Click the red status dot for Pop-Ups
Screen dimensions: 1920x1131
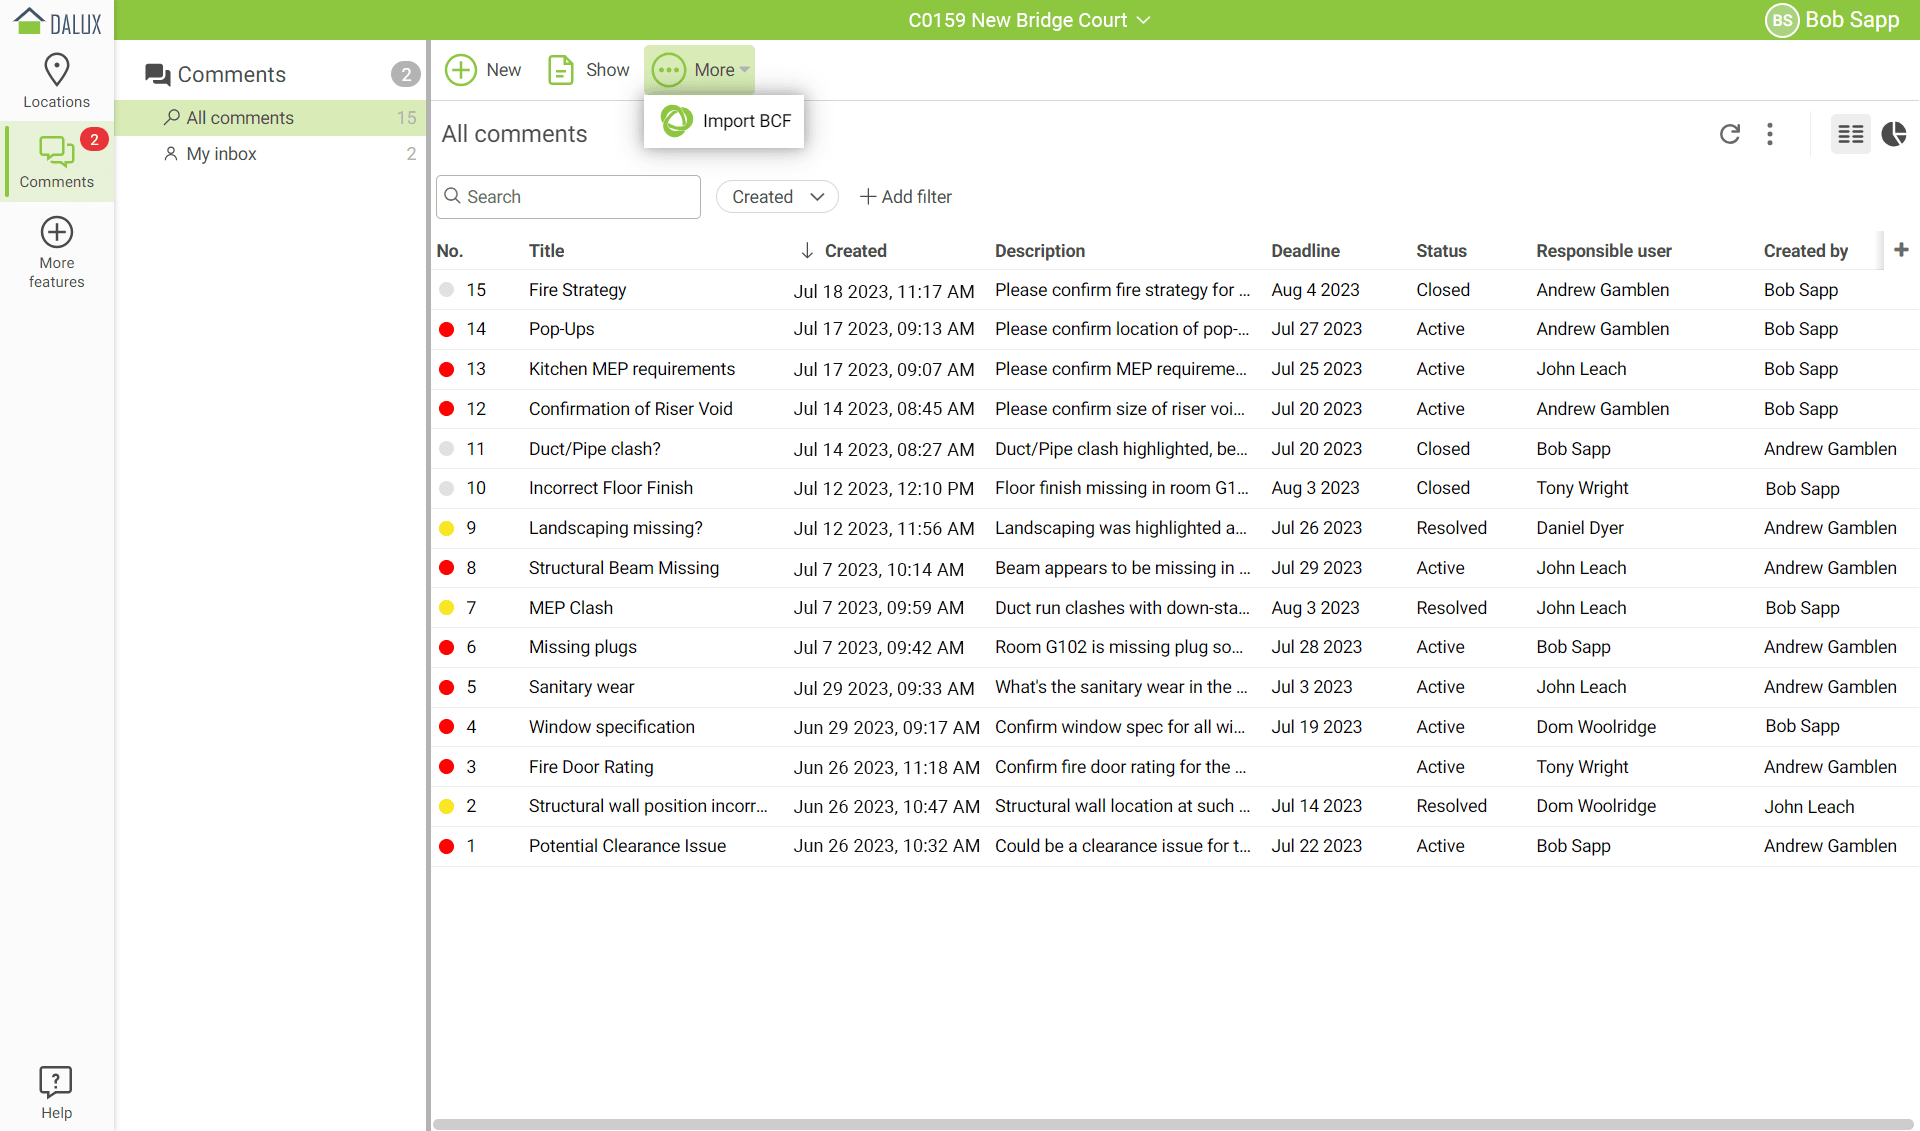pos(446,329)
